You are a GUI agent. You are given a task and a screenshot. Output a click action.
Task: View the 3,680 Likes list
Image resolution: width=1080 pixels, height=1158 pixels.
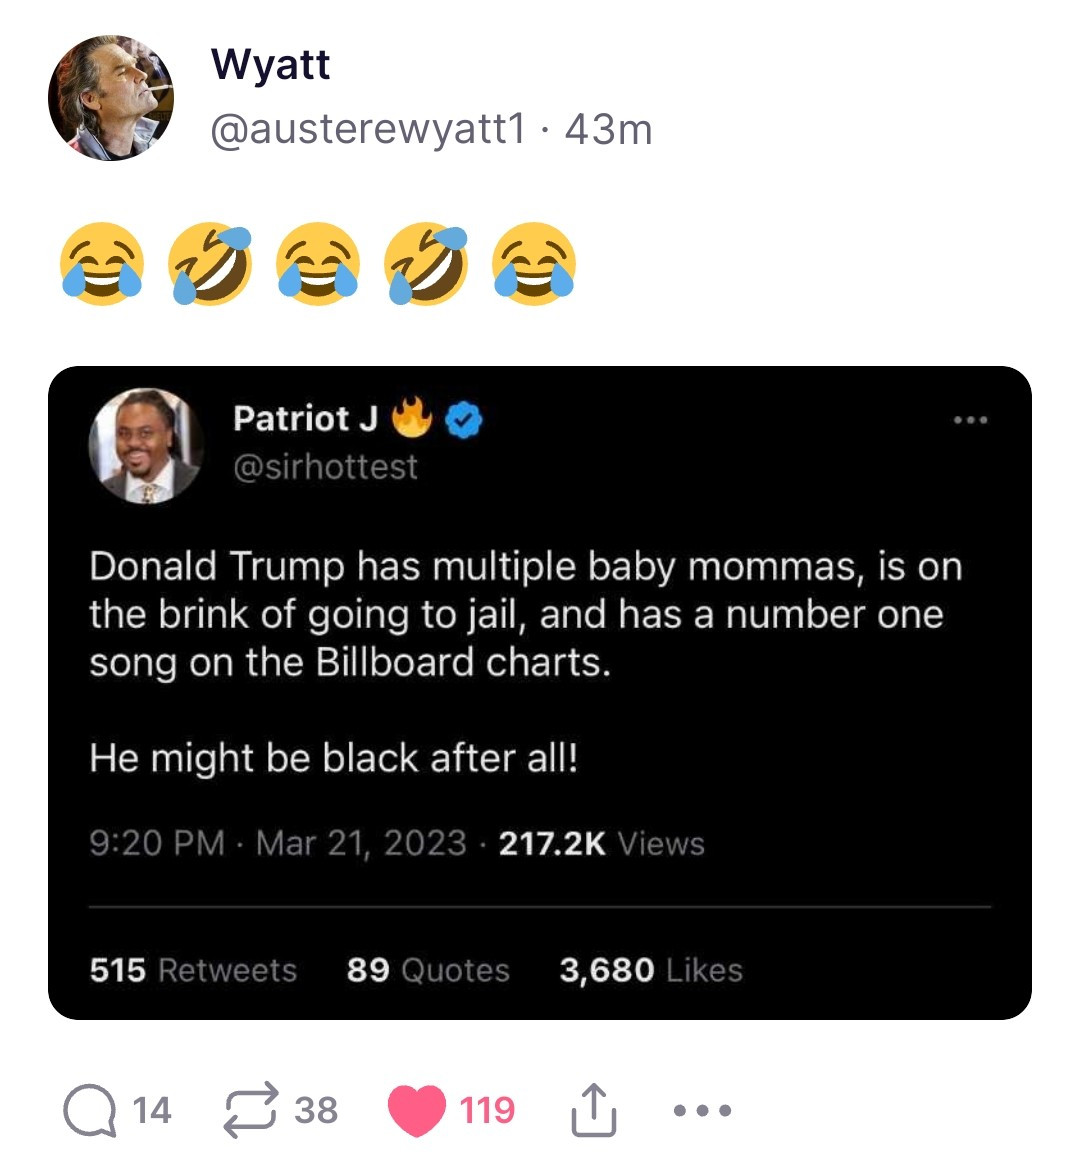pyautogui.click(x=650, y=970)
